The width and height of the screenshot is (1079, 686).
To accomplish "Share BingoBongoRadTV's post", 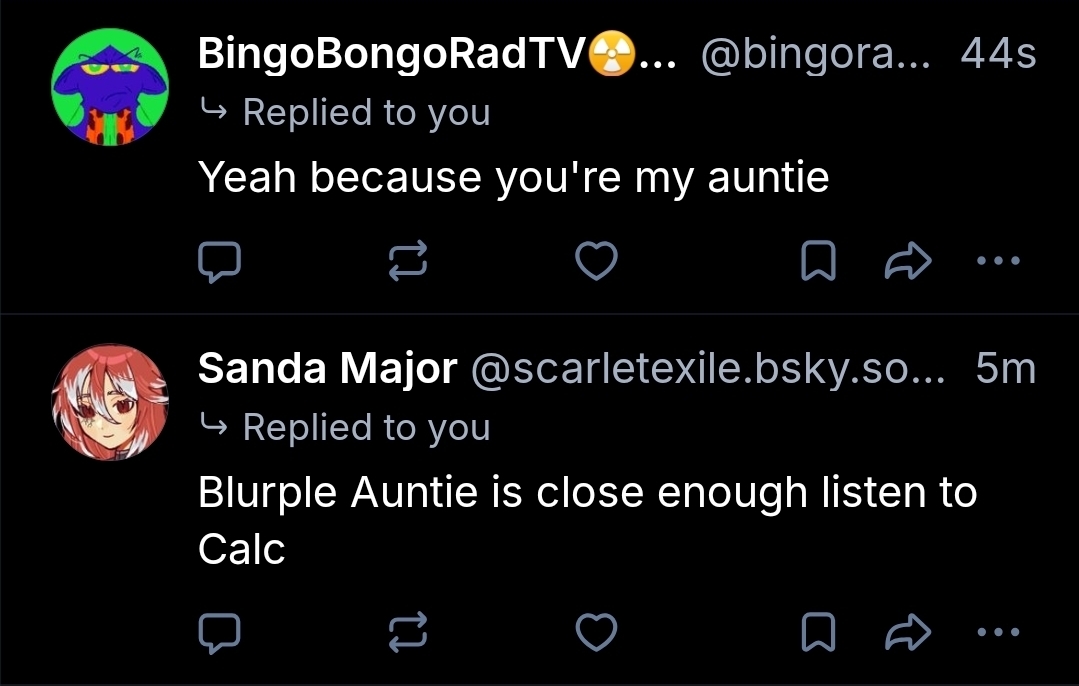I will coord(908,262).
